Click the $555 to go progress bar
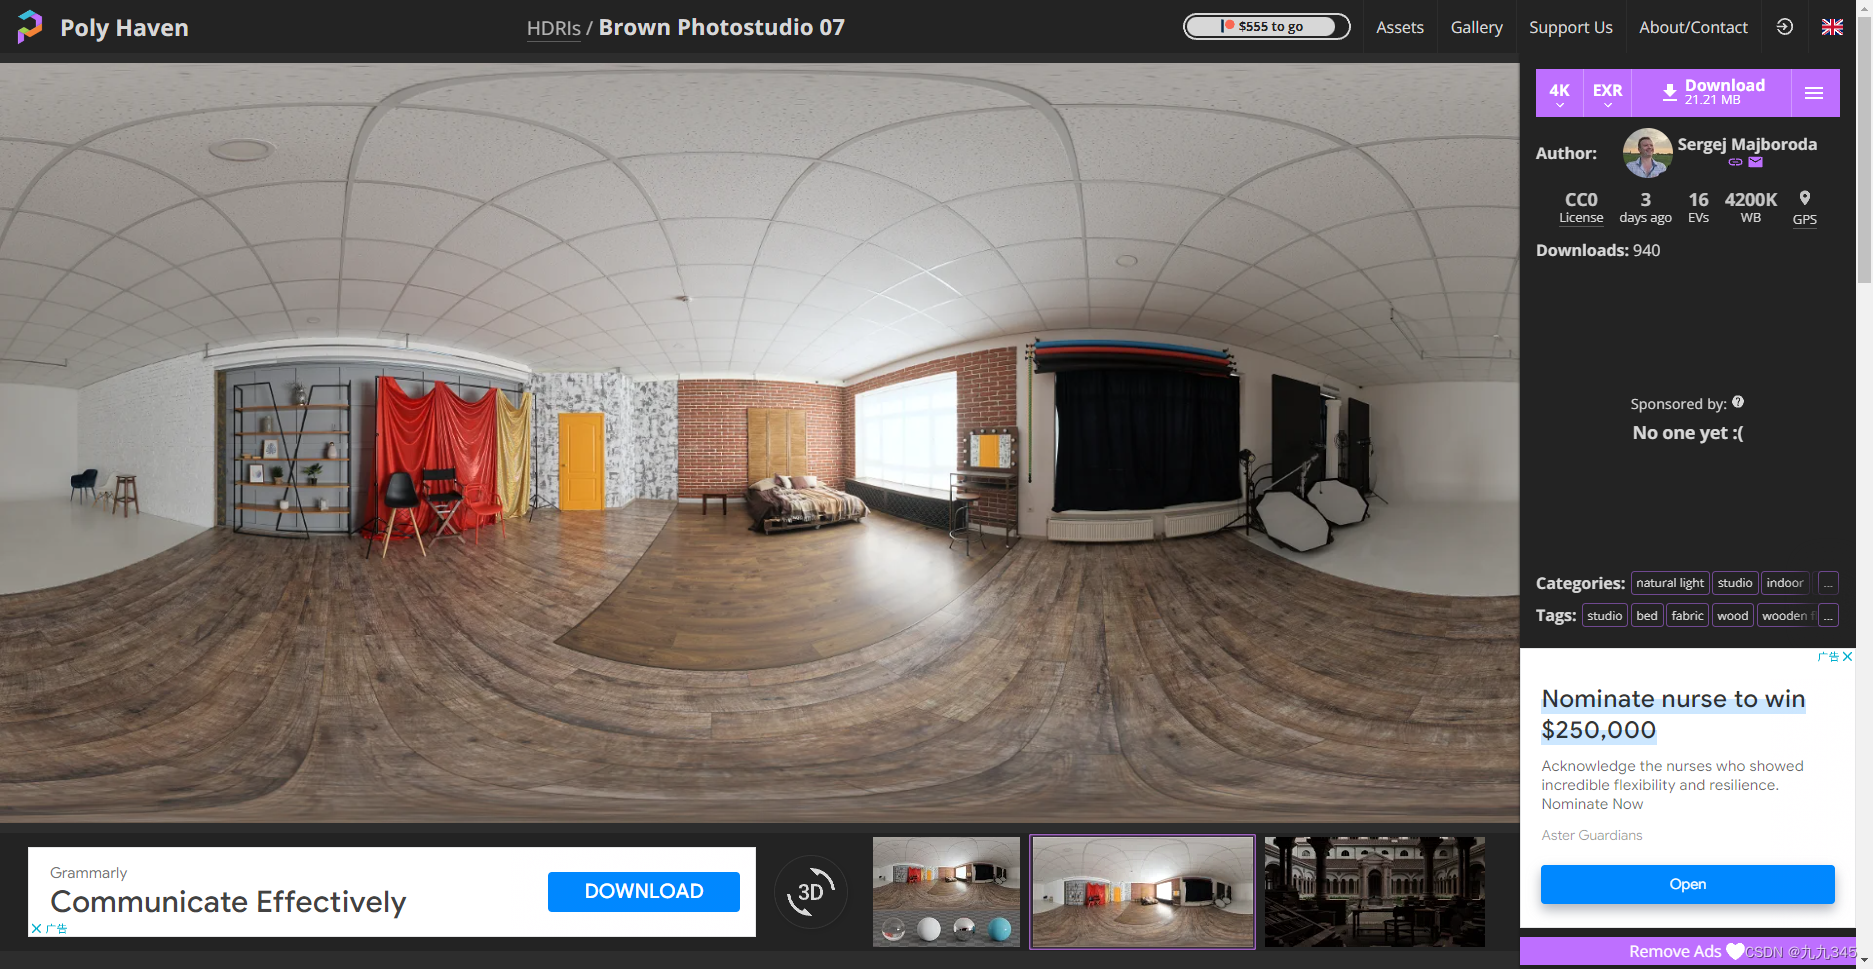Viewport: 1873px width, 969px height. pyautogui.click(x=1266, y=27)
